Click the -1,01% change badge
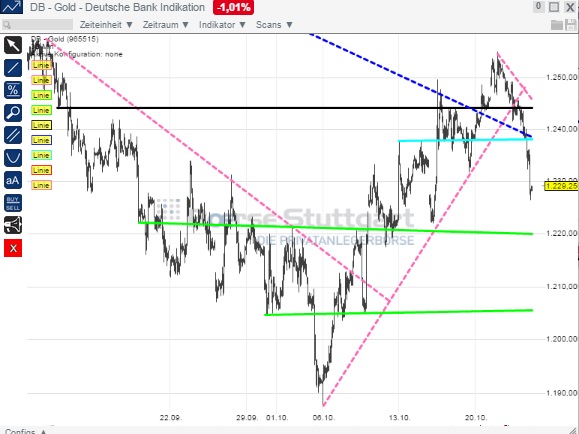Image resolution: width=579 pixels, height=434 pixels. [x=233, y=7]
